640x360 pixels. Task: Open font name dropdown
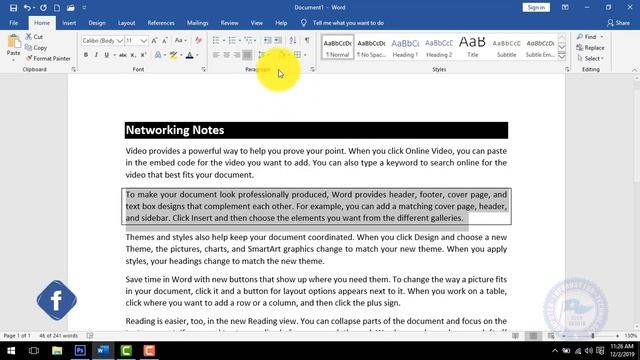tap(120, 41)
